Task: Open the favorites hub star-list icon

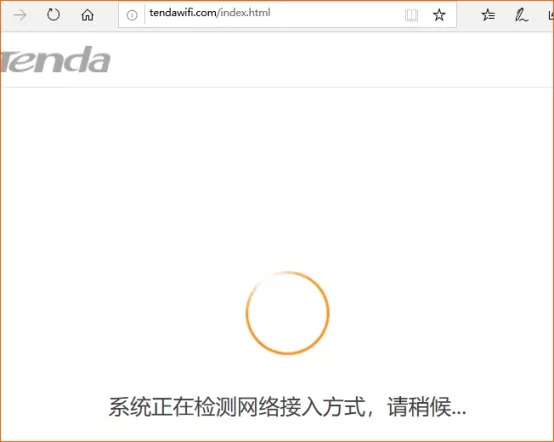Action: pyautogui.click(x=488, y=15)
